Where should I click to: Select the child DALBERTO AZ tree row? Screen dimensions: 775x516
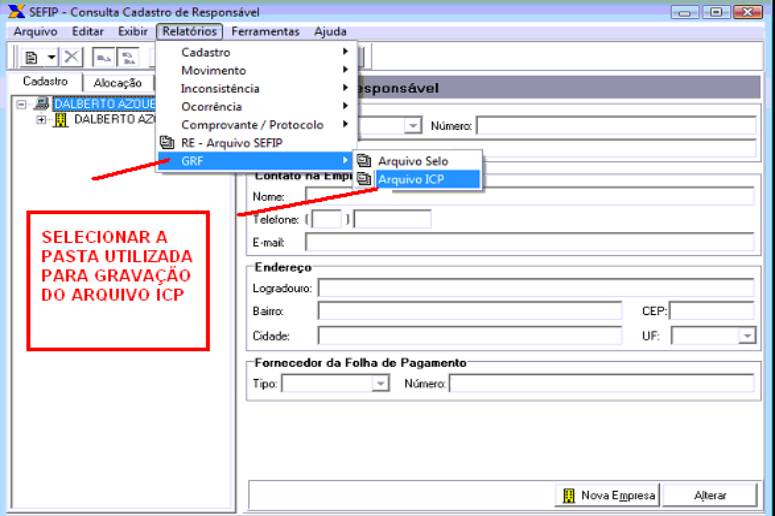click(114, 119)
